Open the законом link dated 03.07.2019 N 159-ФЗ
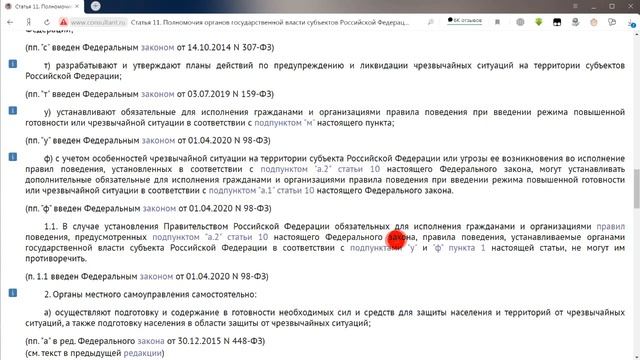 pyautogui.click(x=158, y=94)
